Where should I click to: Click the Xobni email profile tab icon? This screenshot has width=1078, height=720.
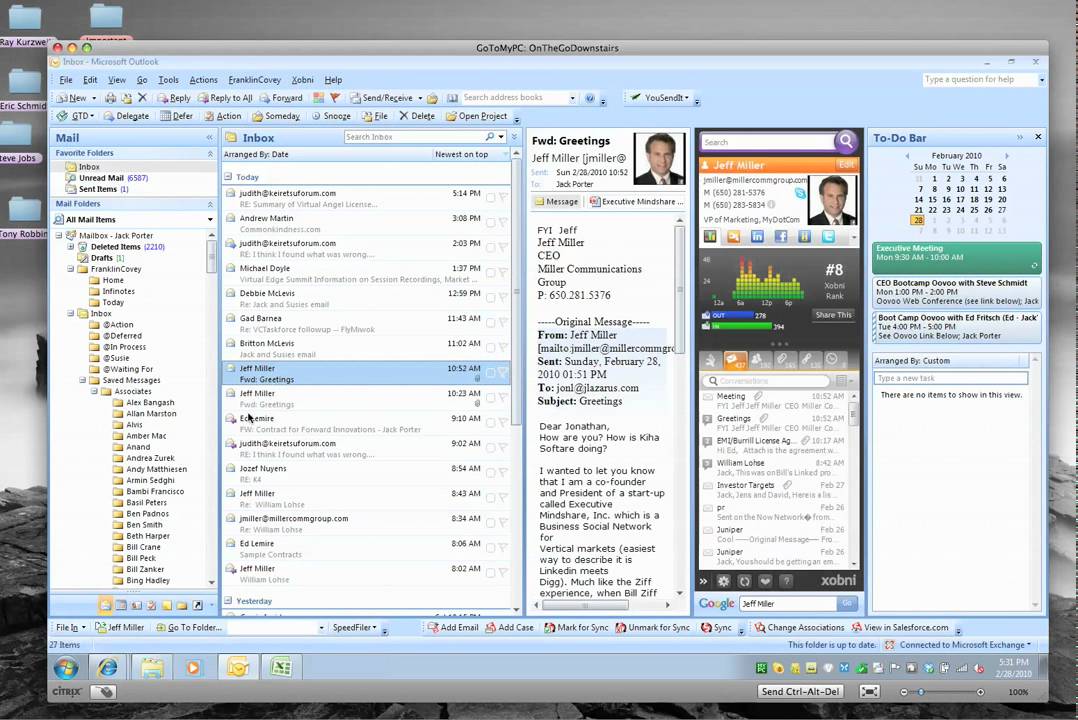click(734, 237)
